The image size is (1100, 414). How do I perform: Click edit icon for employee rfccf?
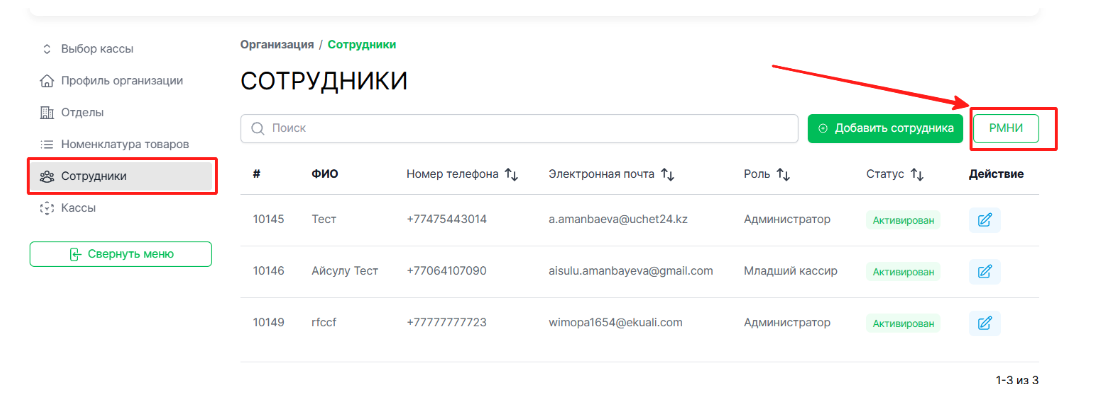tap(984, 323)
